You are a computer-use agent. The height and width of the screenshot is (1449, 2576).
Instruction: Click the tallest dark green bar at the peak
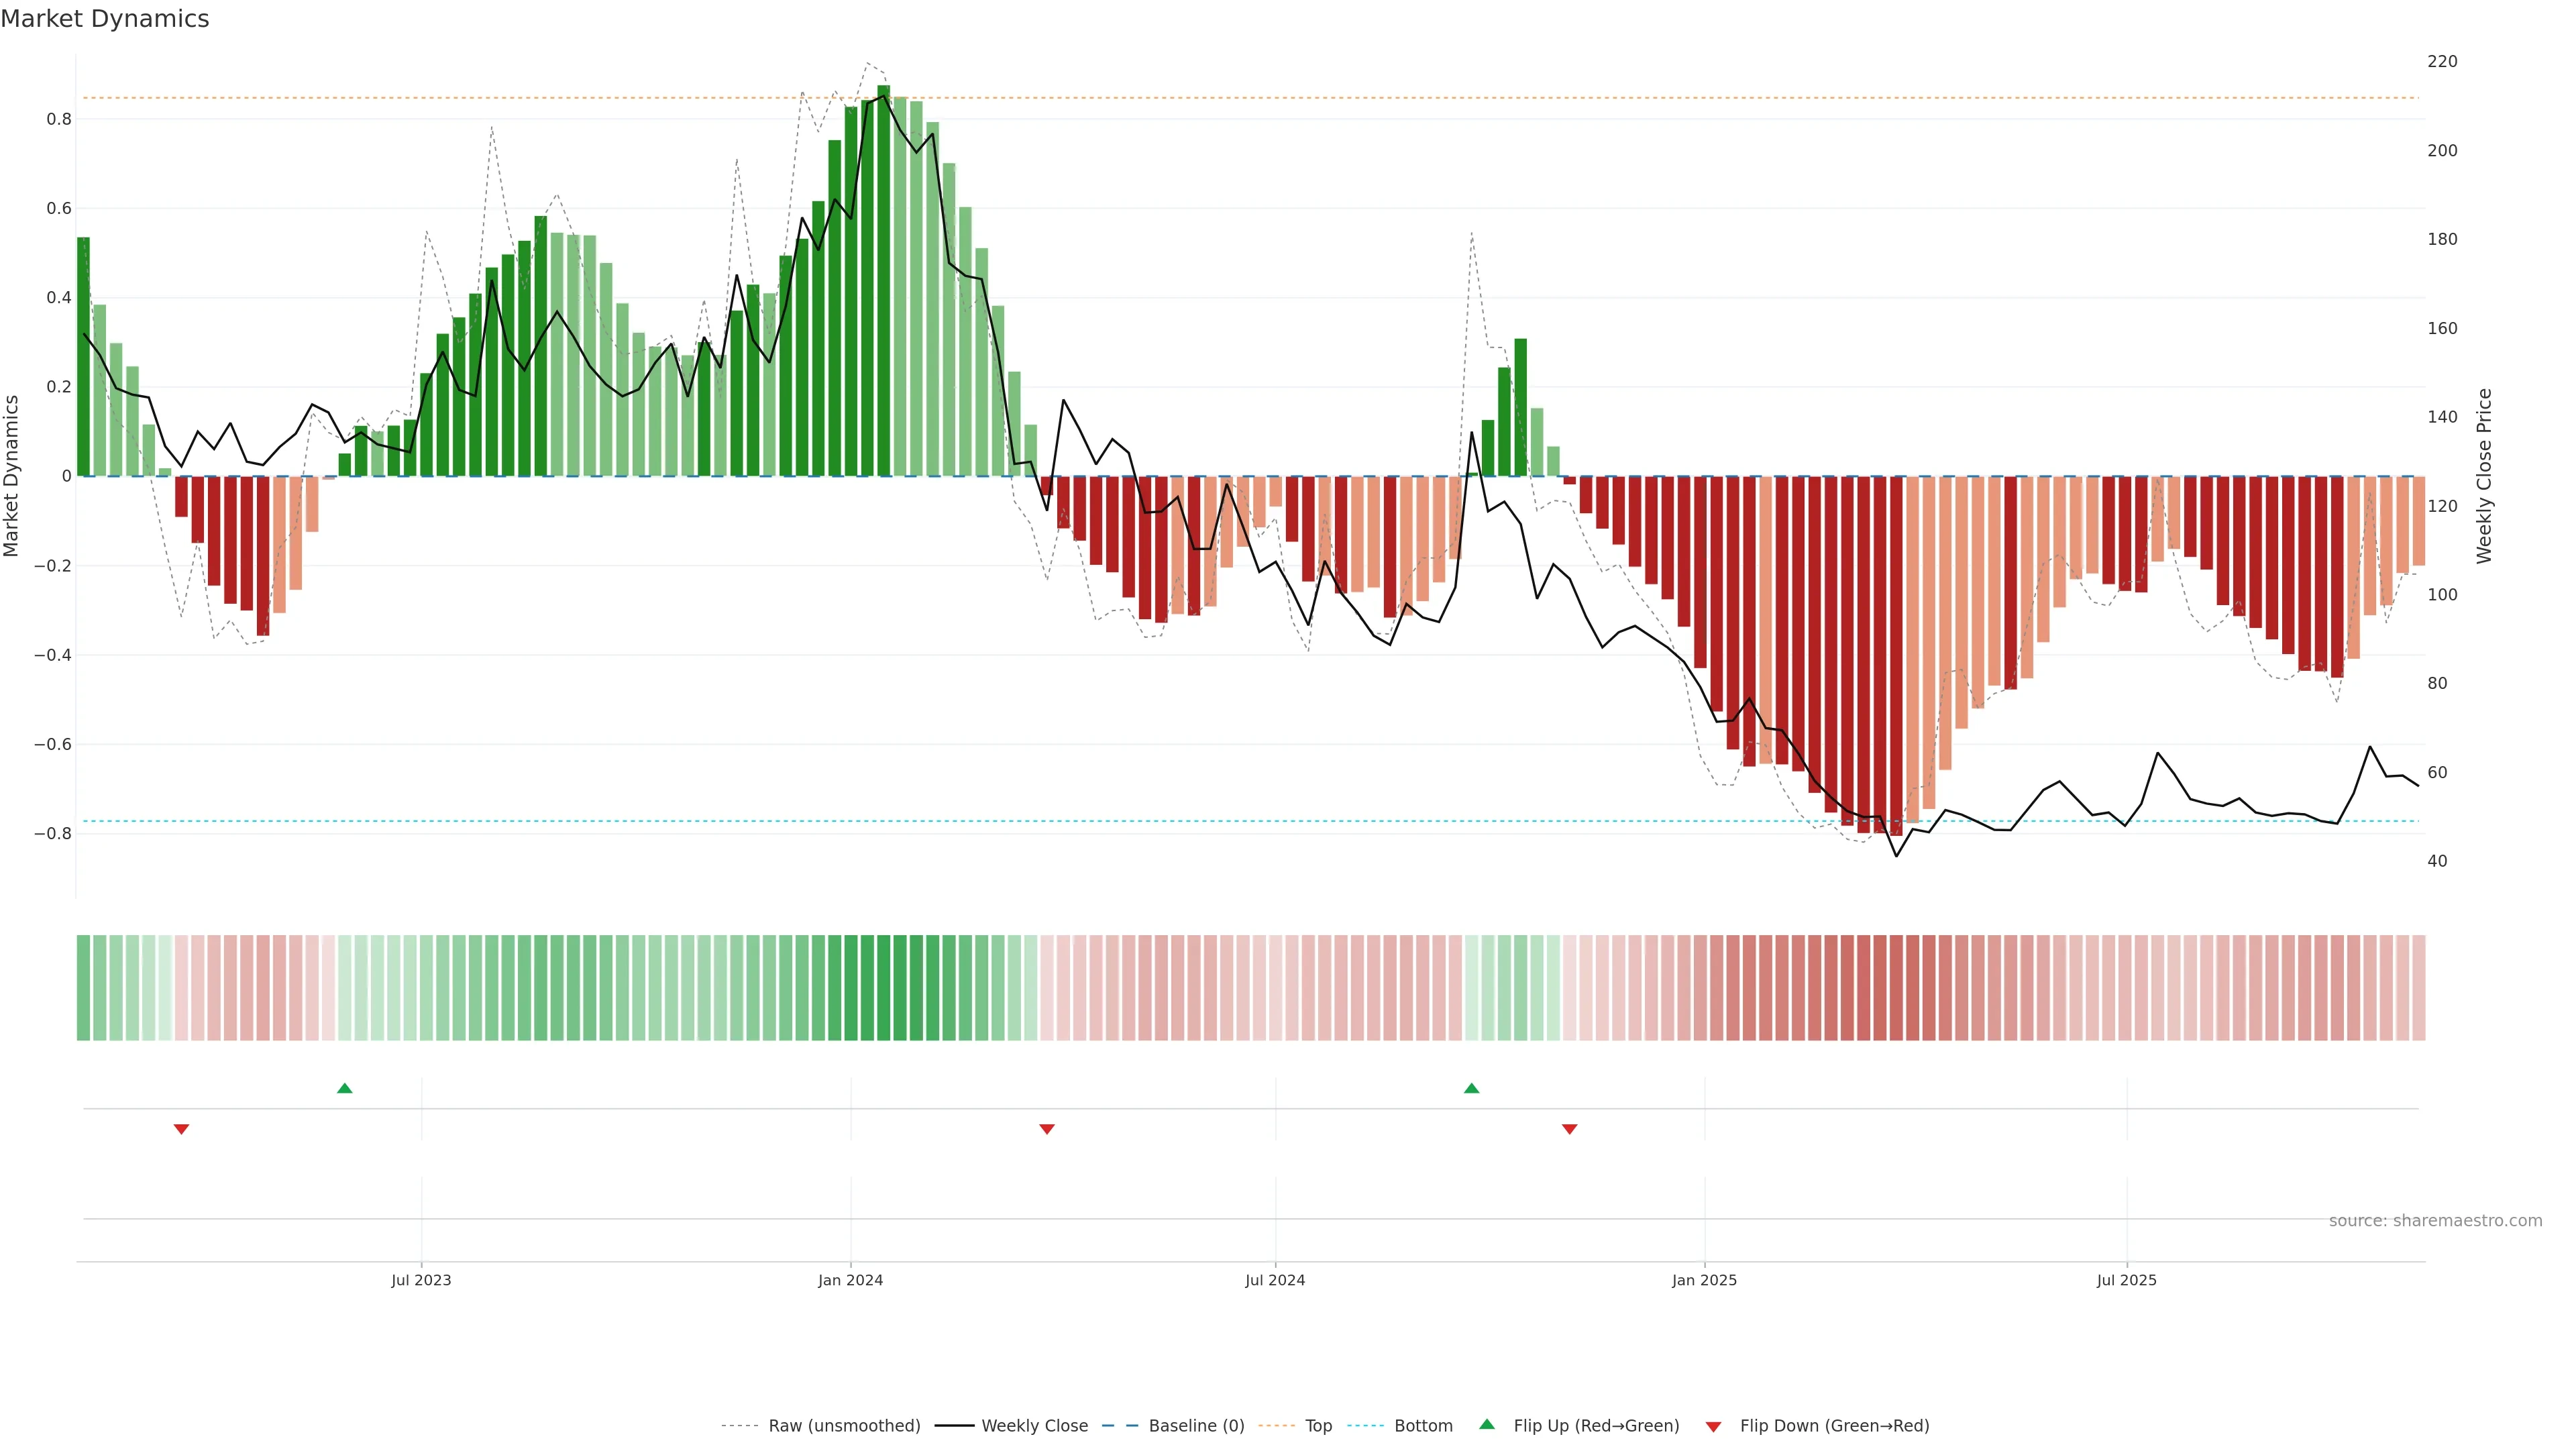tap(883, 280)
